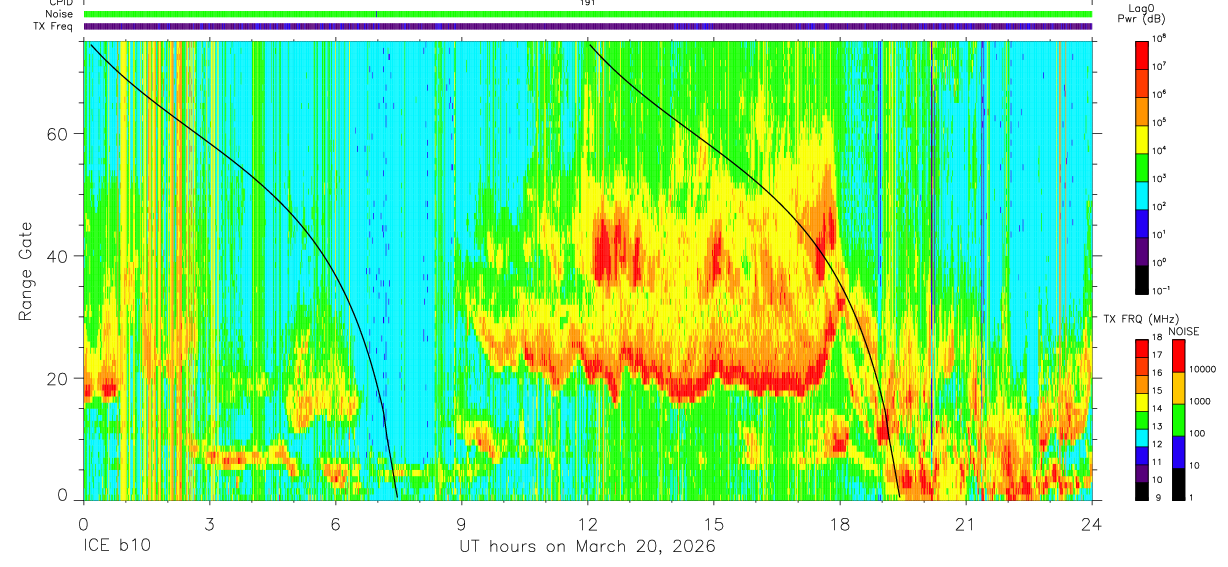The image size is (1228, 567).
Task: Click the x-axis tick label 6
Action: (335, 523)
